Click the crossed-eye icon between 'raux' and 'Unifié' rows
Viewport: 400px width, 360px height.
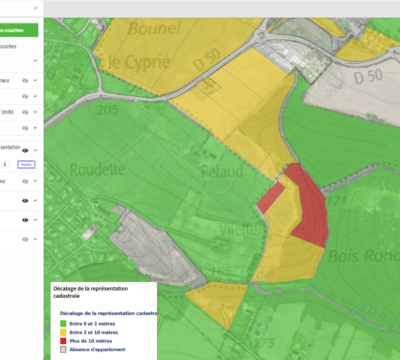(25, 96)
